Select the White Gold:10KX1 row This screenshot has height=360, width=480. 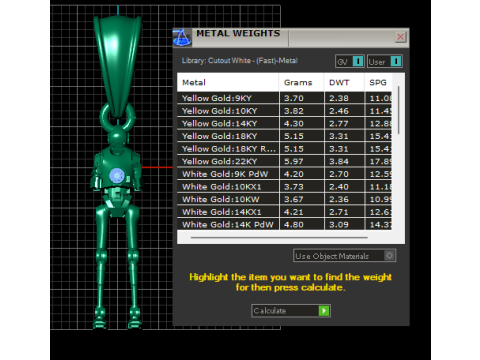pos(284,187)
